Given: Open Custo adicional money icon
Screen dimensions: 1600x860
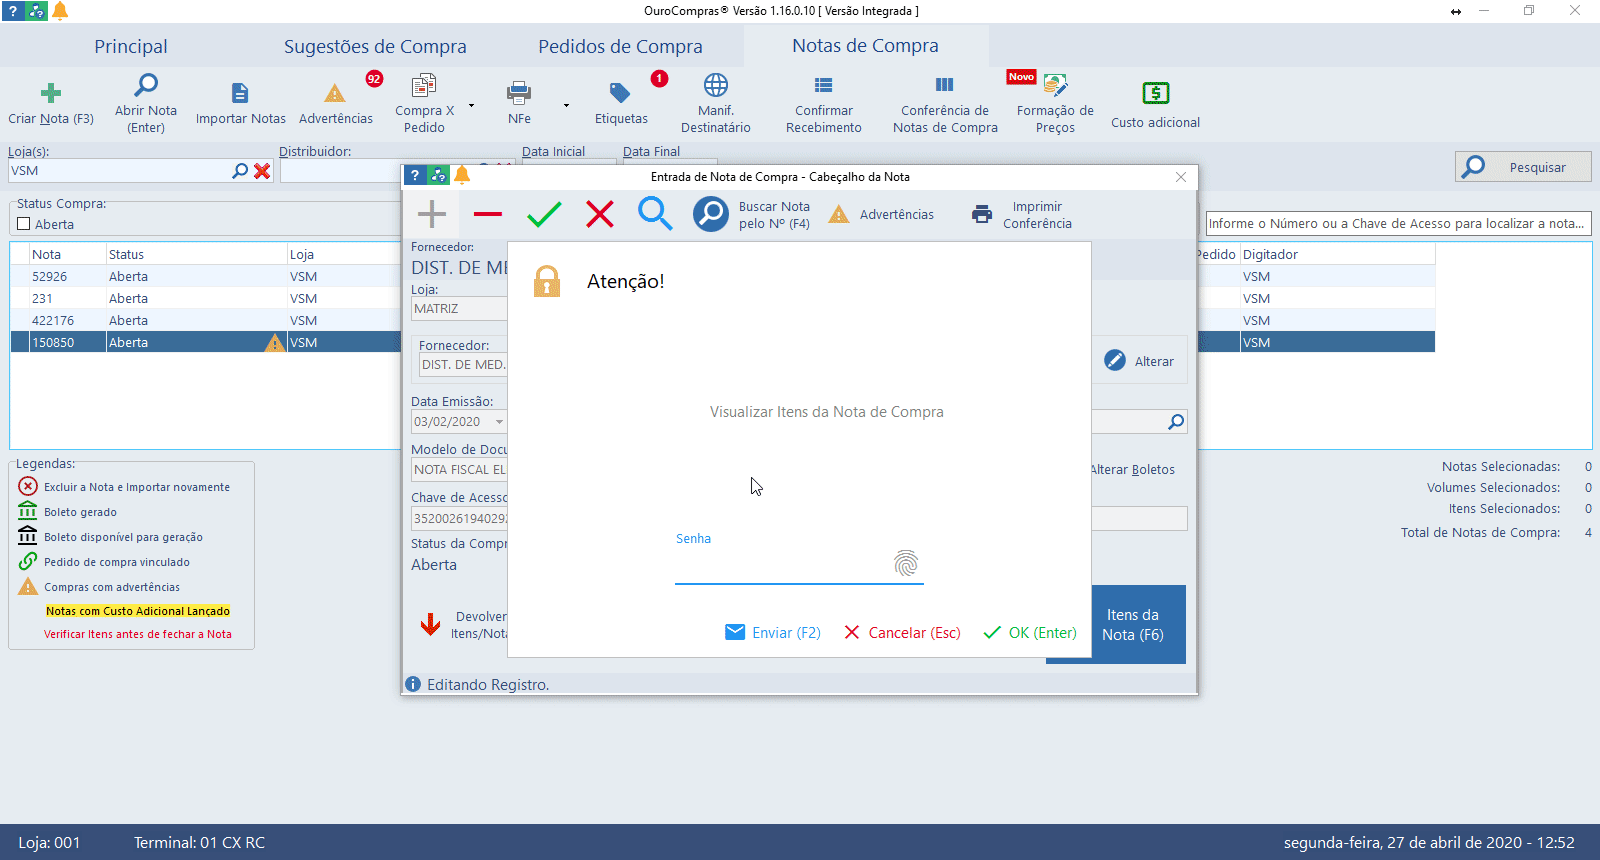Looking at the screenshot, I should 1155,94.
